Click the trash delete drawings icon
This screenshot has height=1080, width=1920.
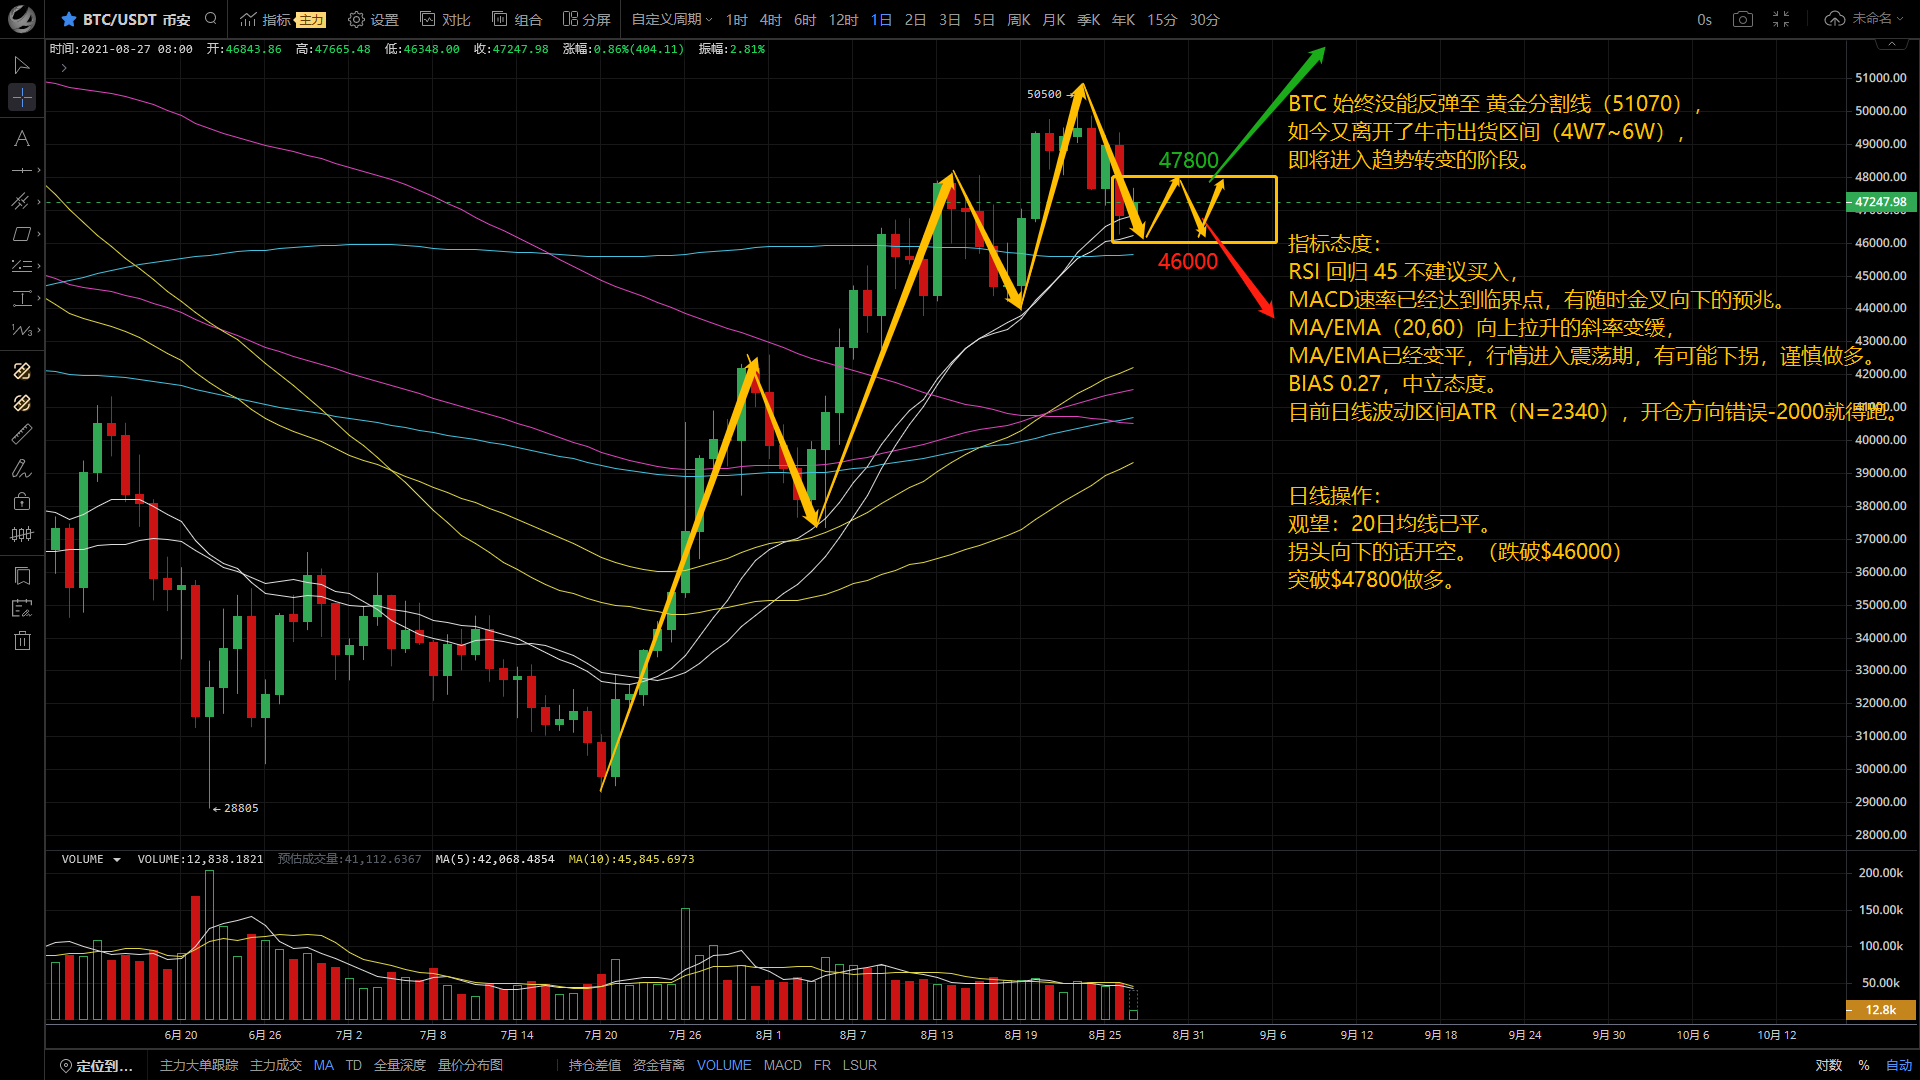[22, 641]
